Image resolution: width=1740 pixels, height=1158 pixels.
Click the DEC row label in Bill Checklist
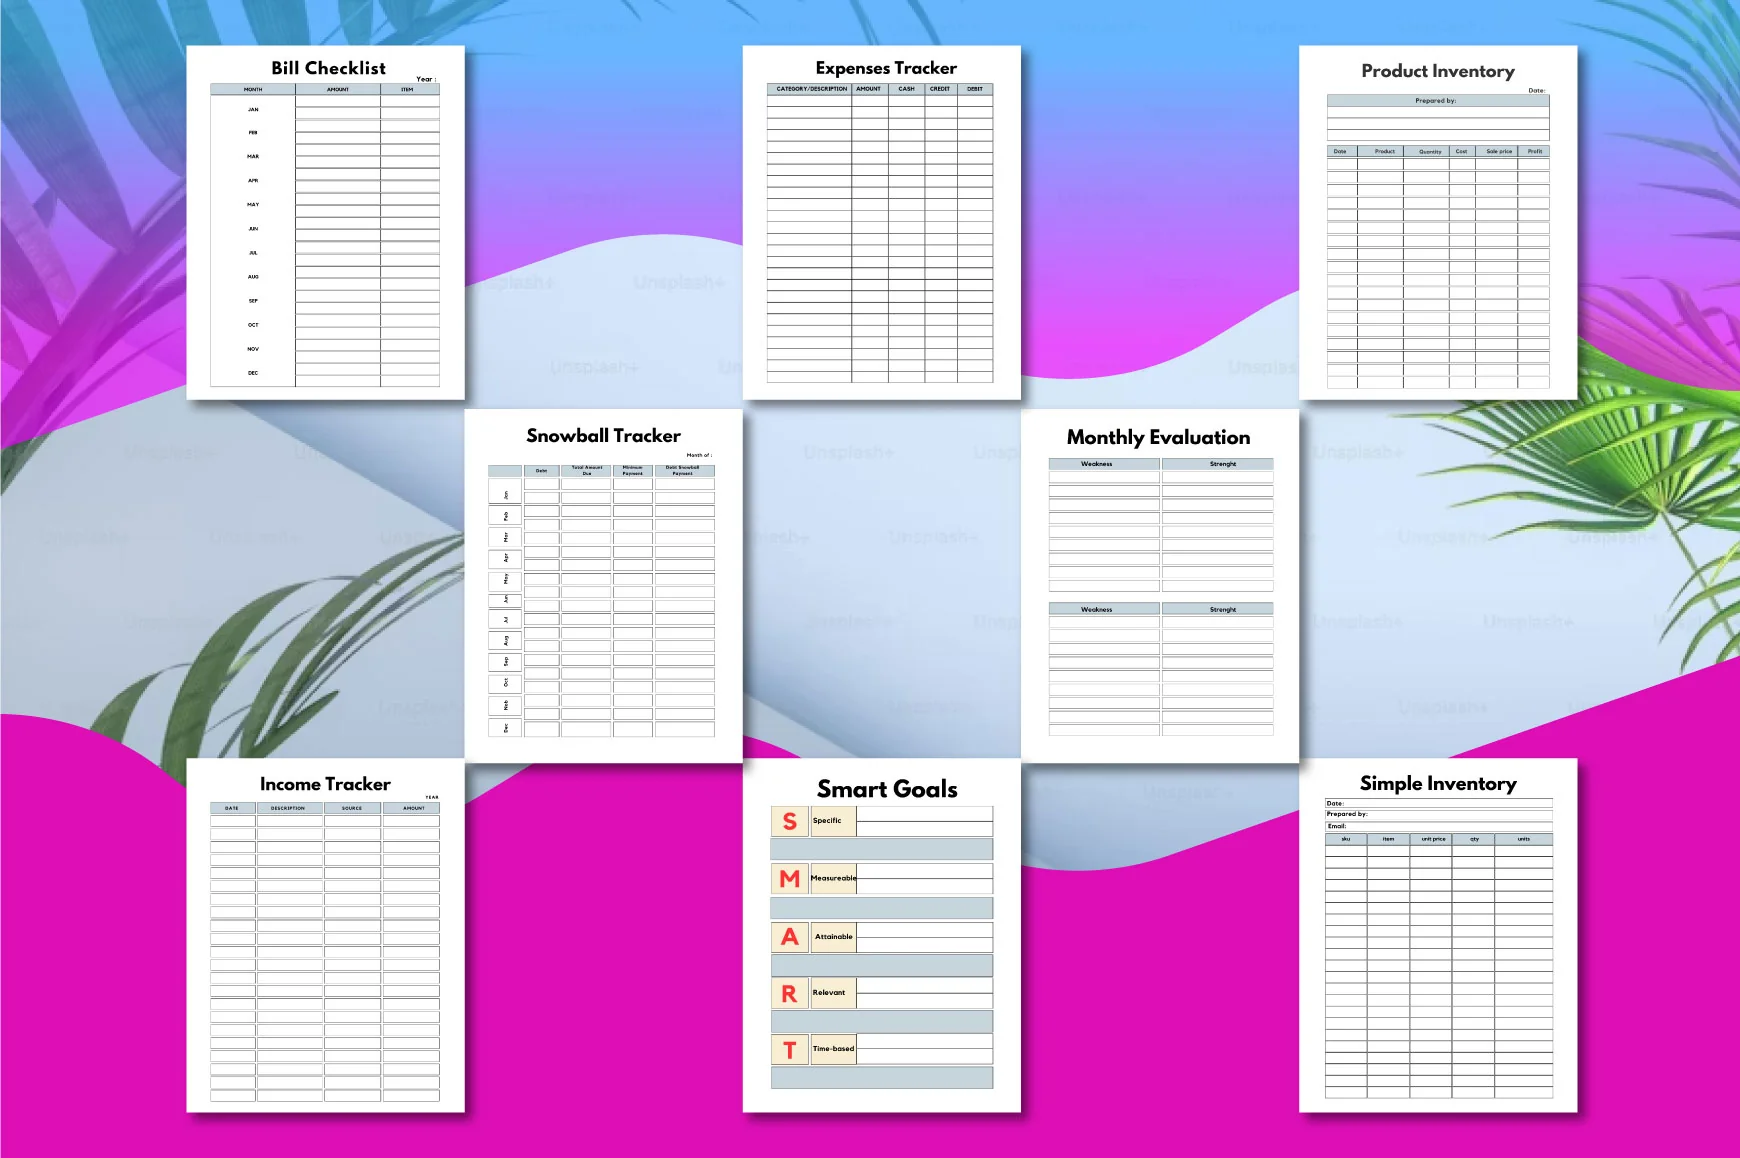point(253,372)
